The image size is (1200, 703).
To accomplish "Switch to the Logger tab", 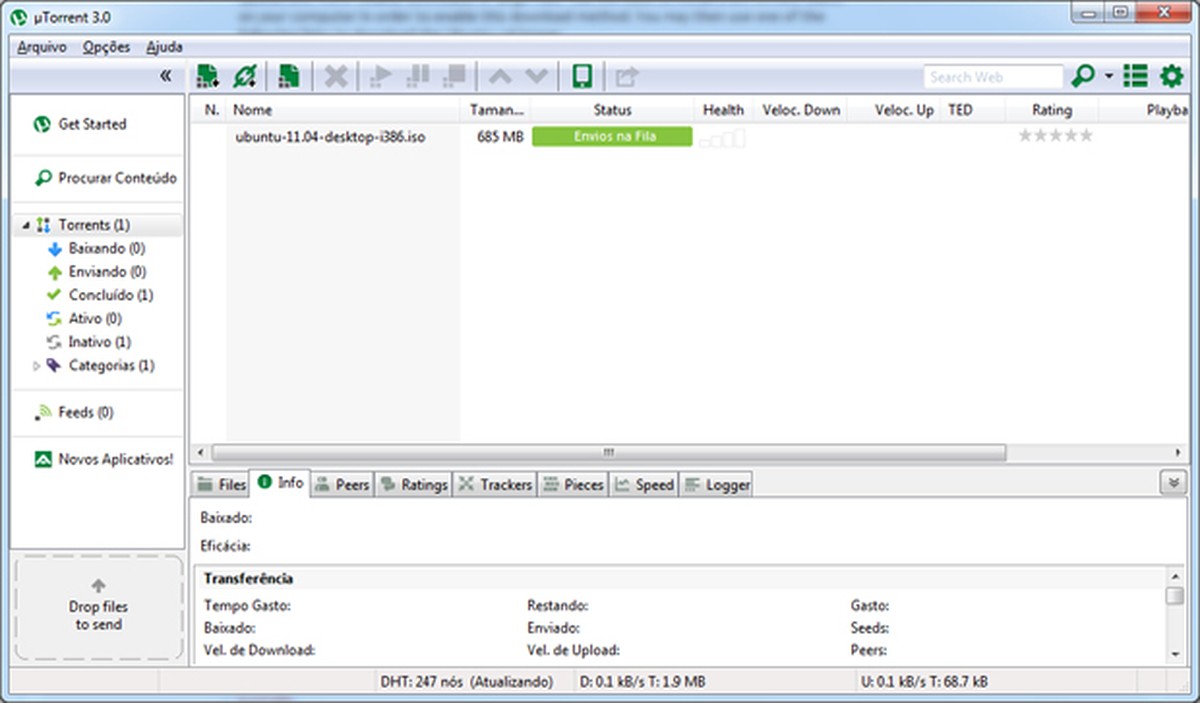I will [716, 485].
